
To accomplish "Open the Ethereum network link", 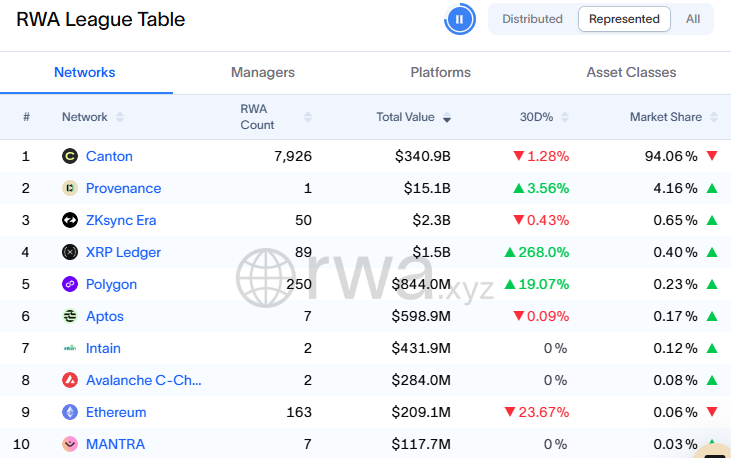I will (116, 412).
